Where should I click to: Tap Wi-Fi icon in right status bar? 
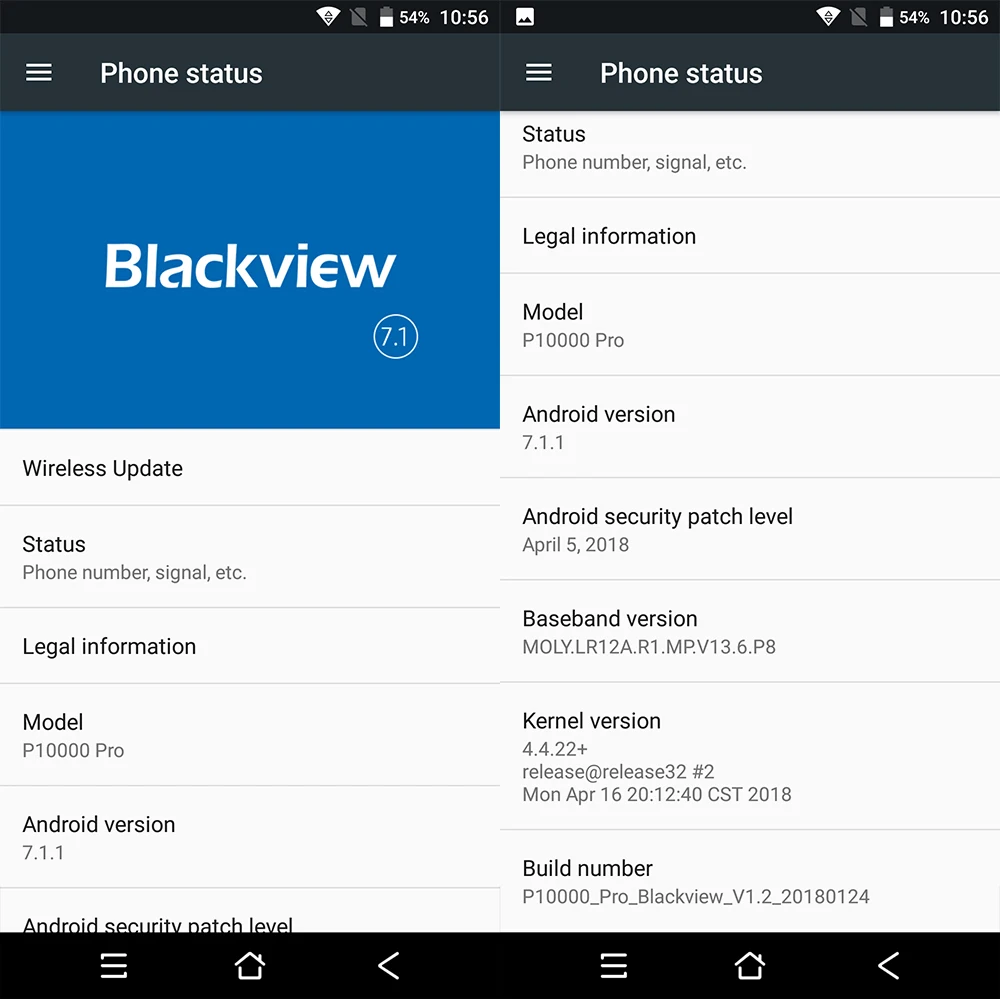828,17
